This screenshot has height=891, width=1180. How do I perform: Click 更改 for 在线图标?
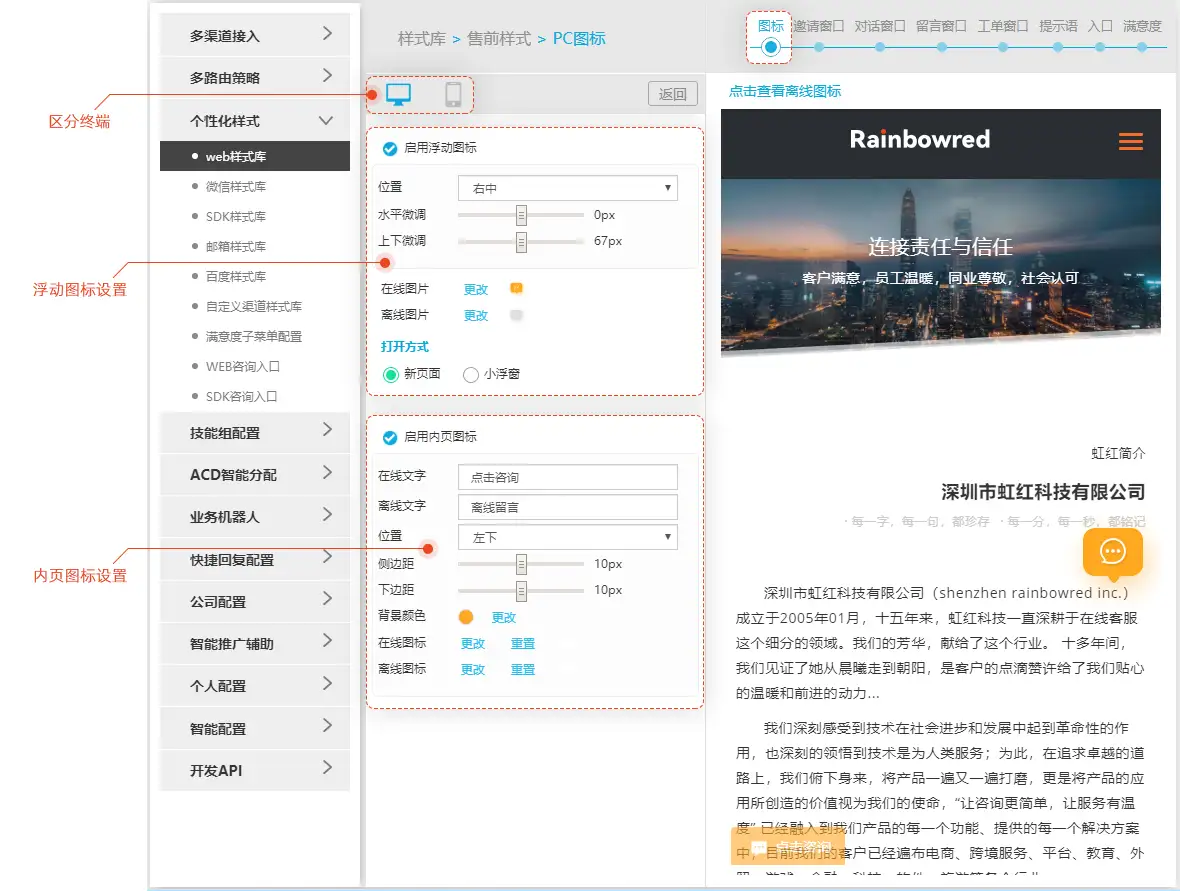point(473,643)
